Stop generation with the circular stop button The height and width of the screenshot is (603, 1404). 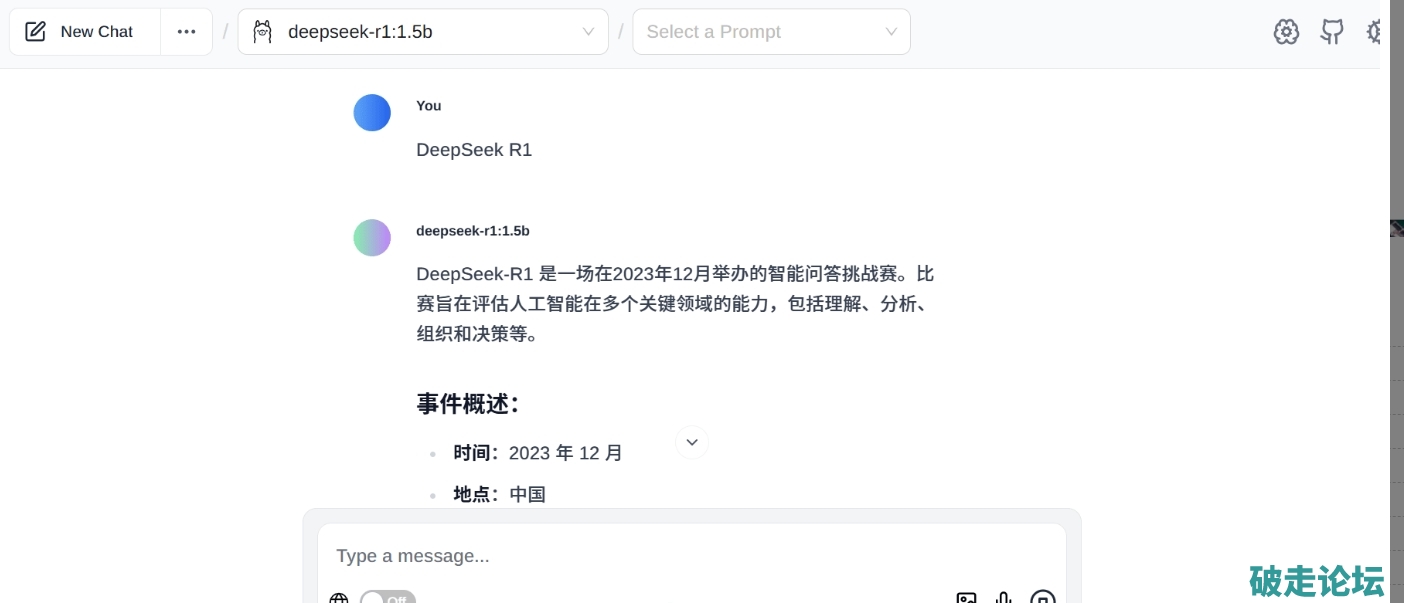(x=1043, y=597)
